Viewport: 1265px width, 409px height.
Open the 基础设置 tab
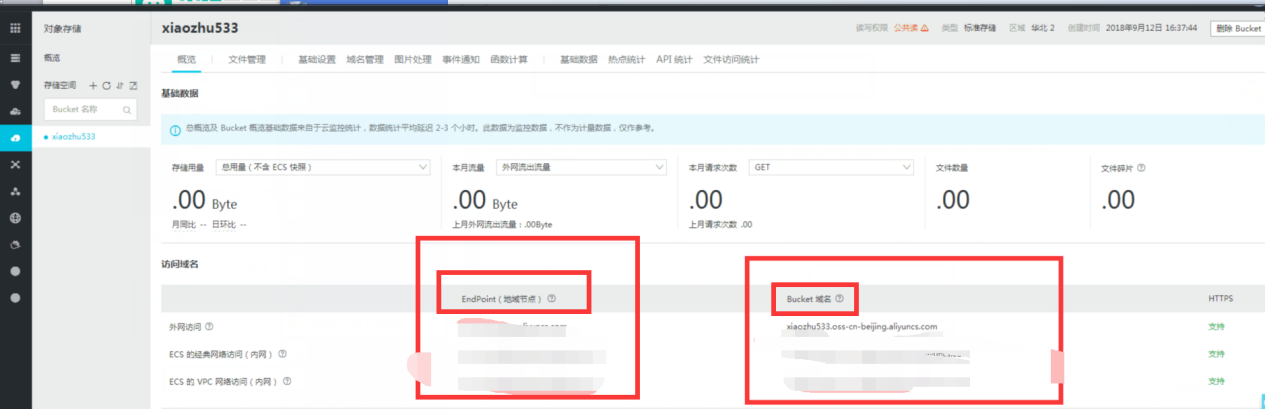(317, 60)
